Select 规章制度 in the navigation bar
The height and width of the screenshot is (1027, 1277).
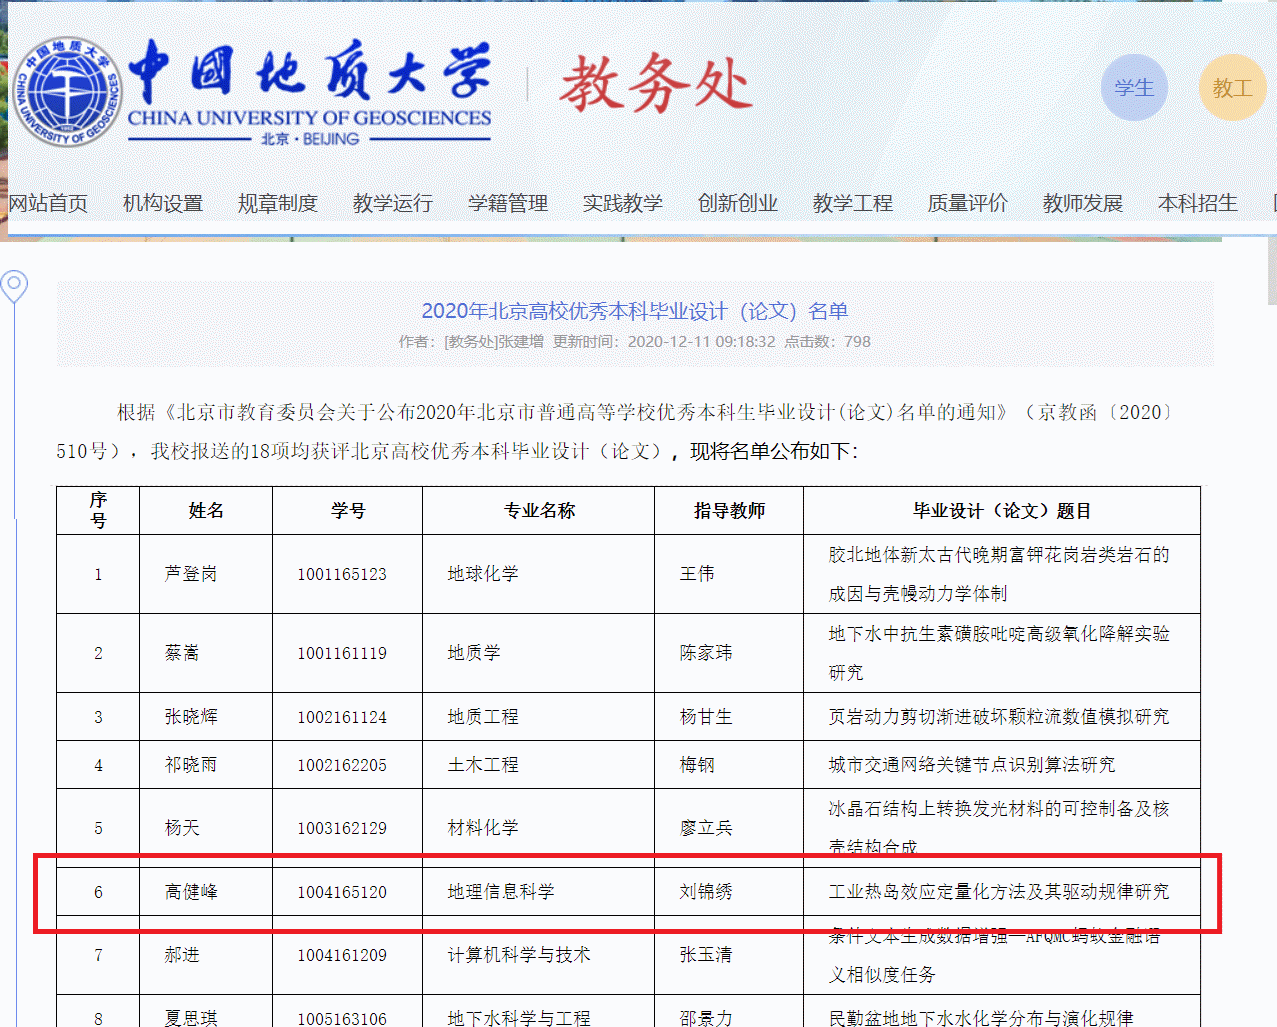[278, 203]
